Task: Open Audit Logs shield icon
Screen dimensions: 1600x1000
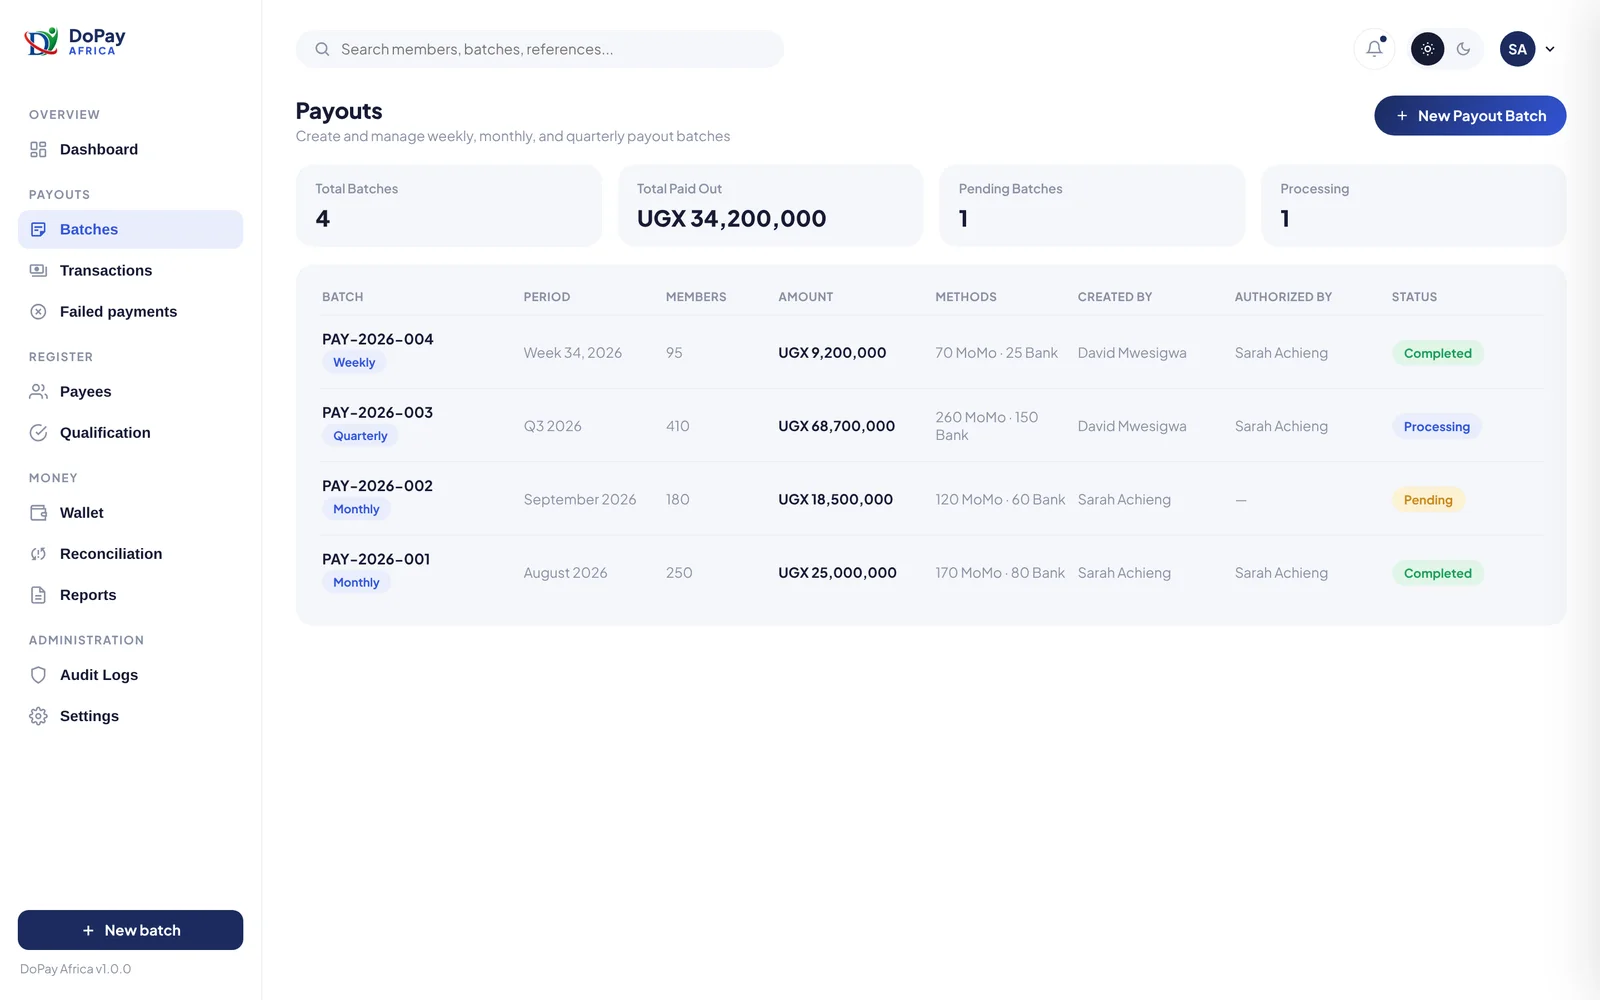Action: (x=38, y=675)
